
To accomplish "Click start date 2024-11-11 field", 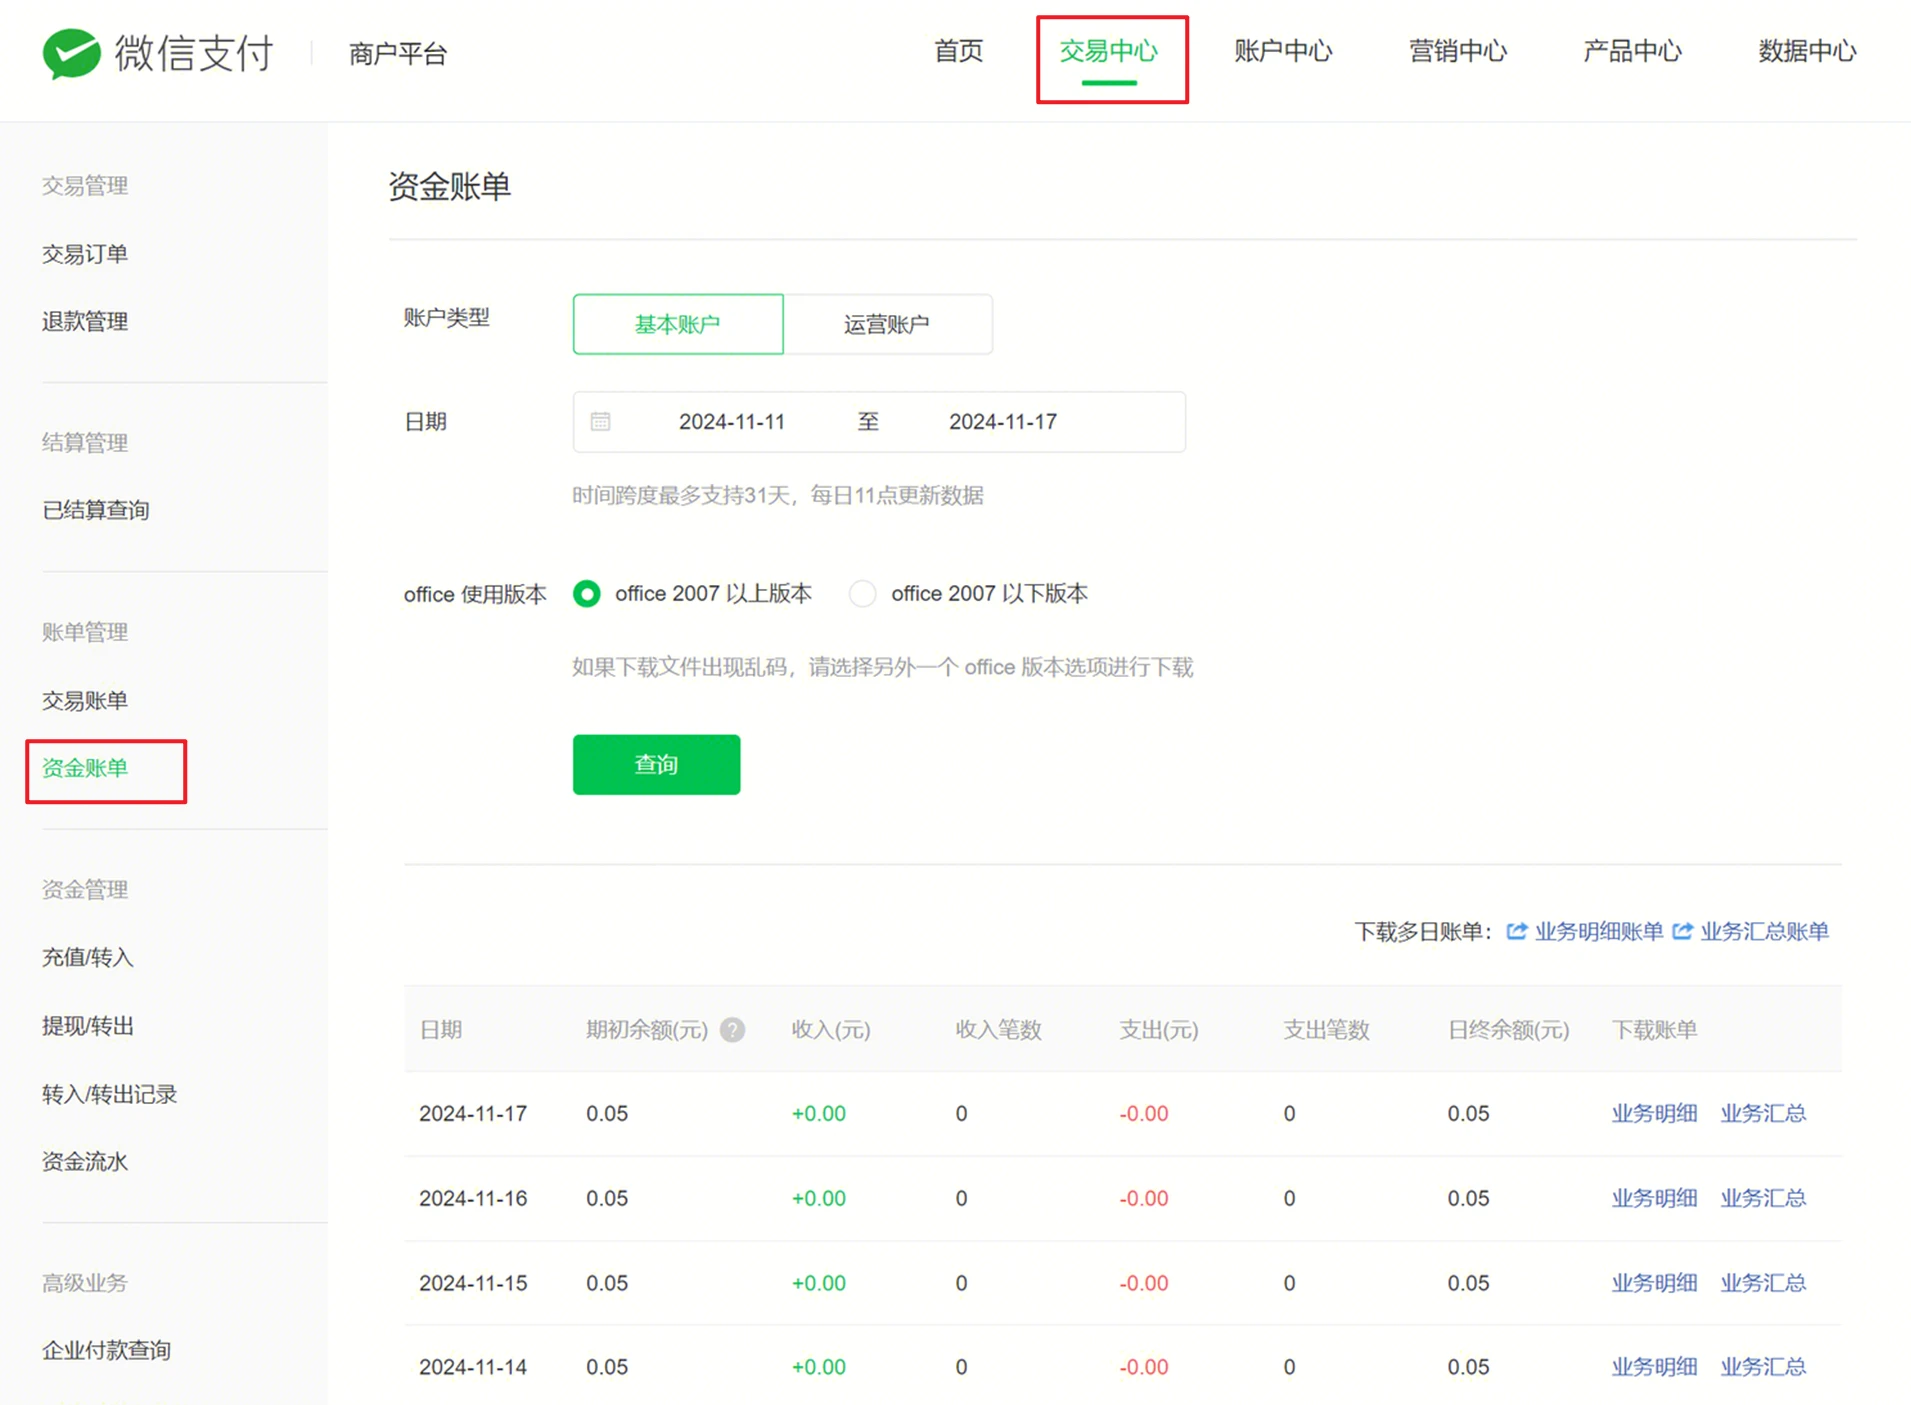I will tap(732, 422).
